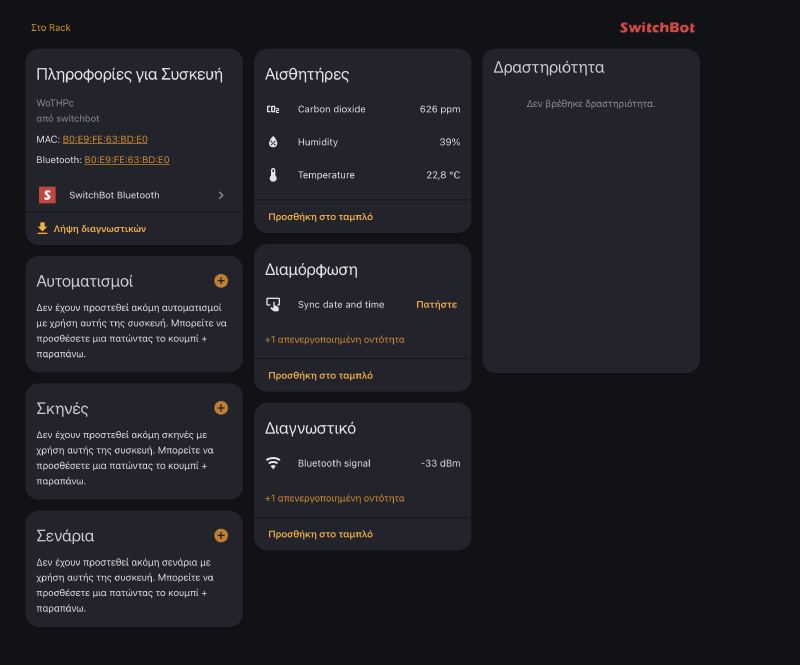Click the download icon beside Λήψη διαγνωστικών
Screen dimensions: 800x665
point(41,228)
